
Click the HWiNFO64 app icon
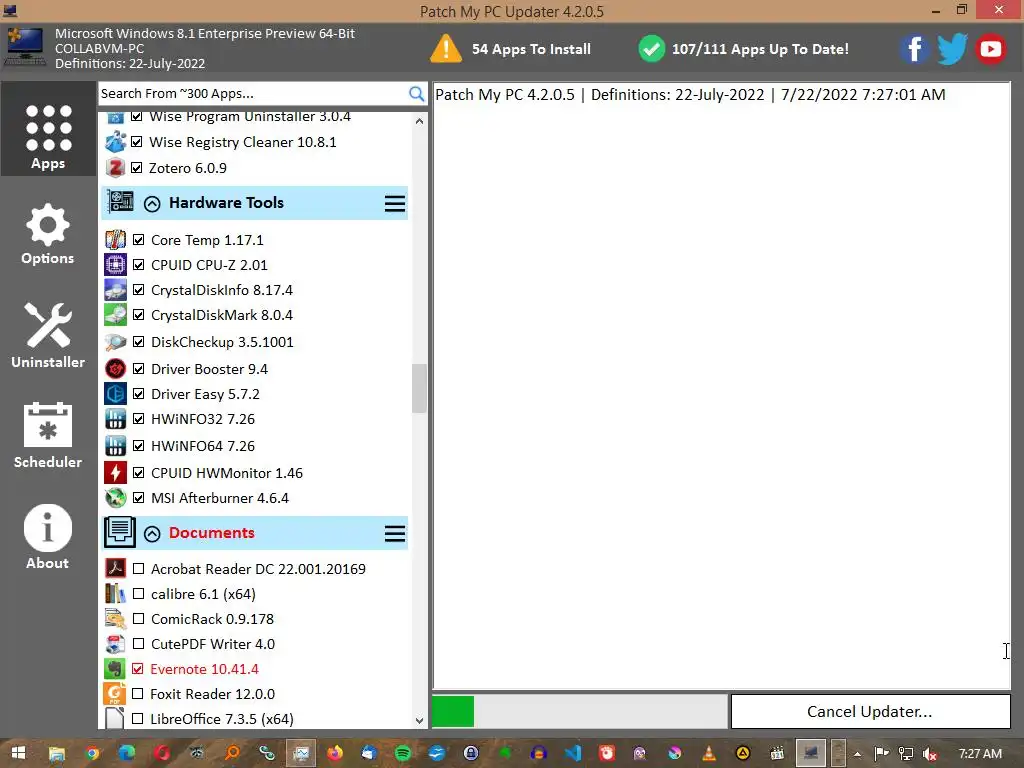(116, 446)
